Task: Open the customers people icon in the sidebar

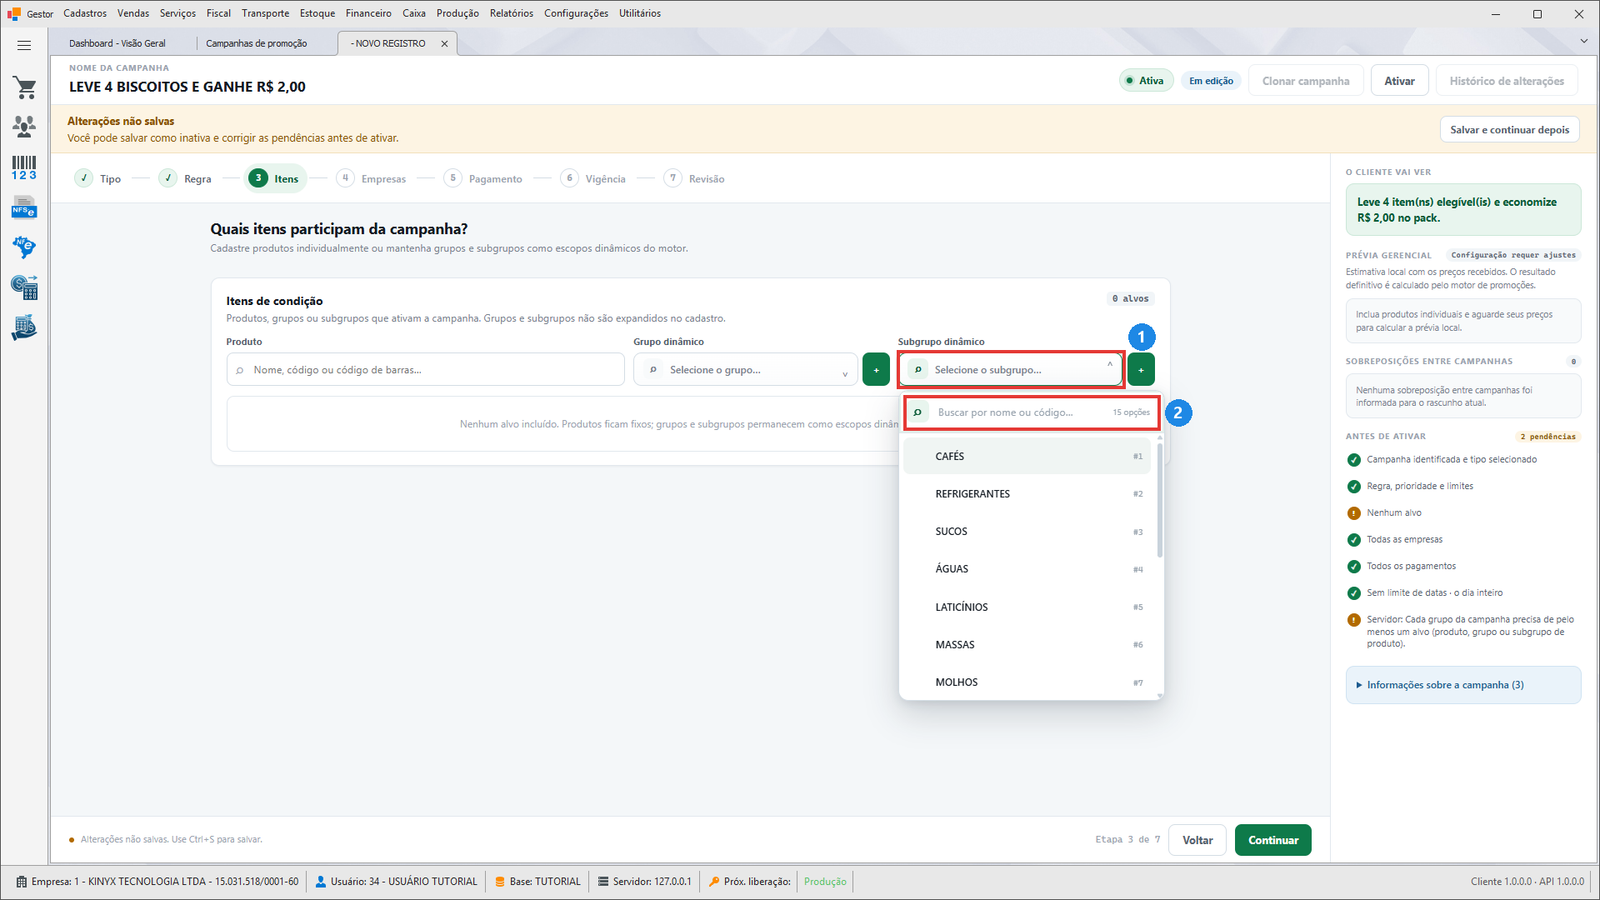Action: pyautogui.click(x=24, y=126)
